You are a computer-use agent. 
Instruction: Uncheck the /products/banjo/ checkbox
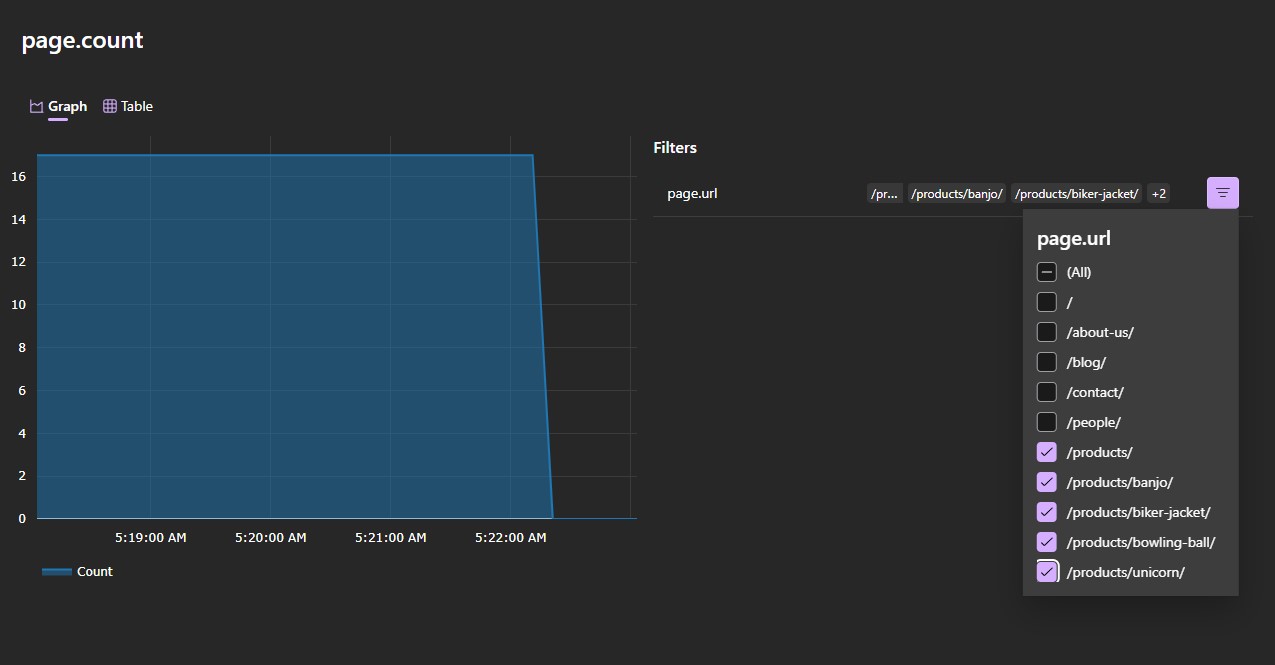(x=1046, y=482)
